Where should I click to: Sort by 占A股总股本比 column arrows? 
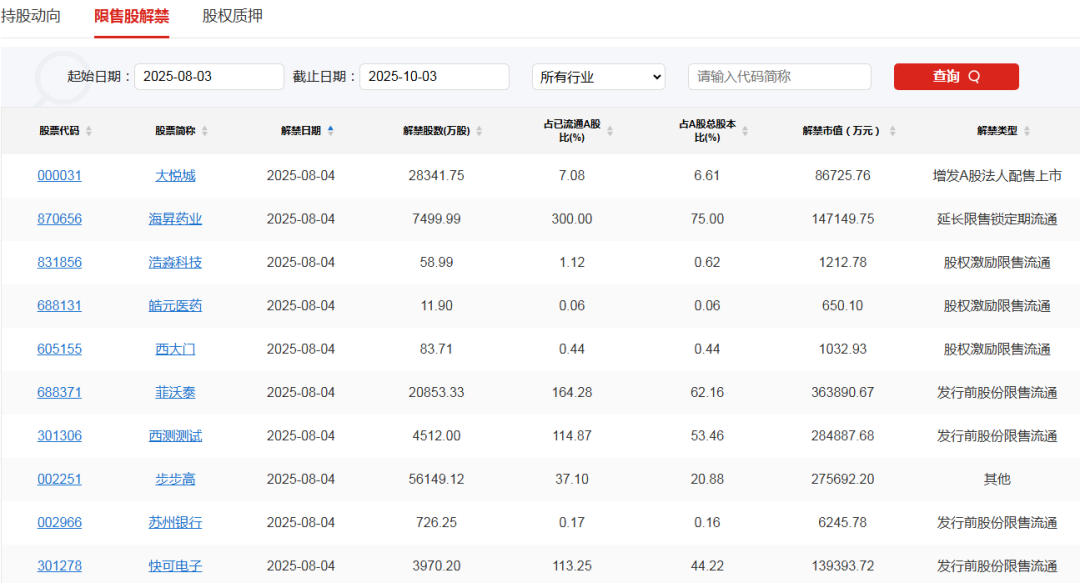coord(745,131)
